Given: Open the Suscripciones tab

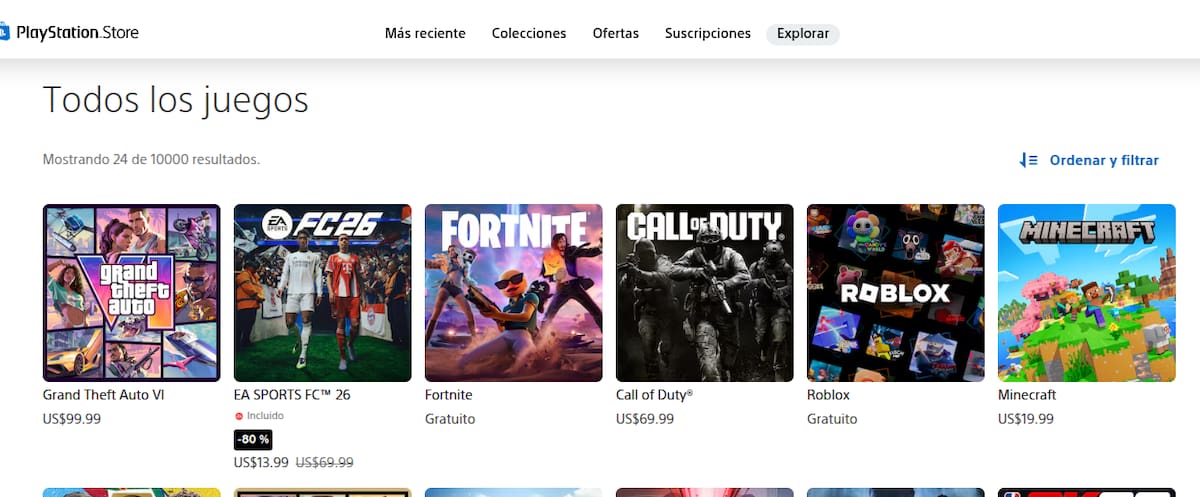Looking at the screenshot, I should 708,33.
